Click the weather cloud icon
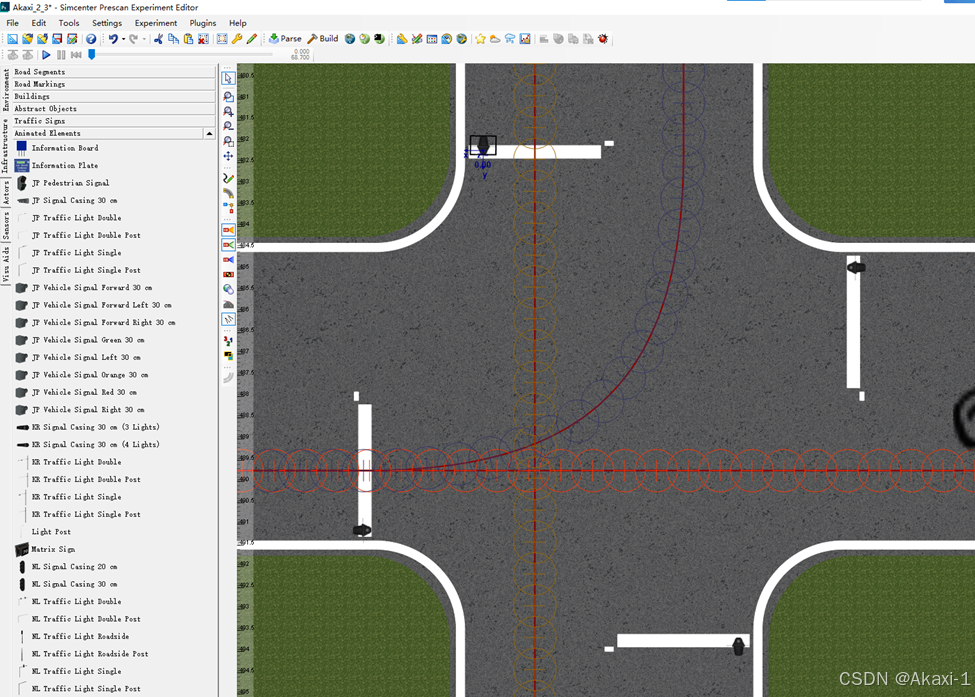 point(495,39)
